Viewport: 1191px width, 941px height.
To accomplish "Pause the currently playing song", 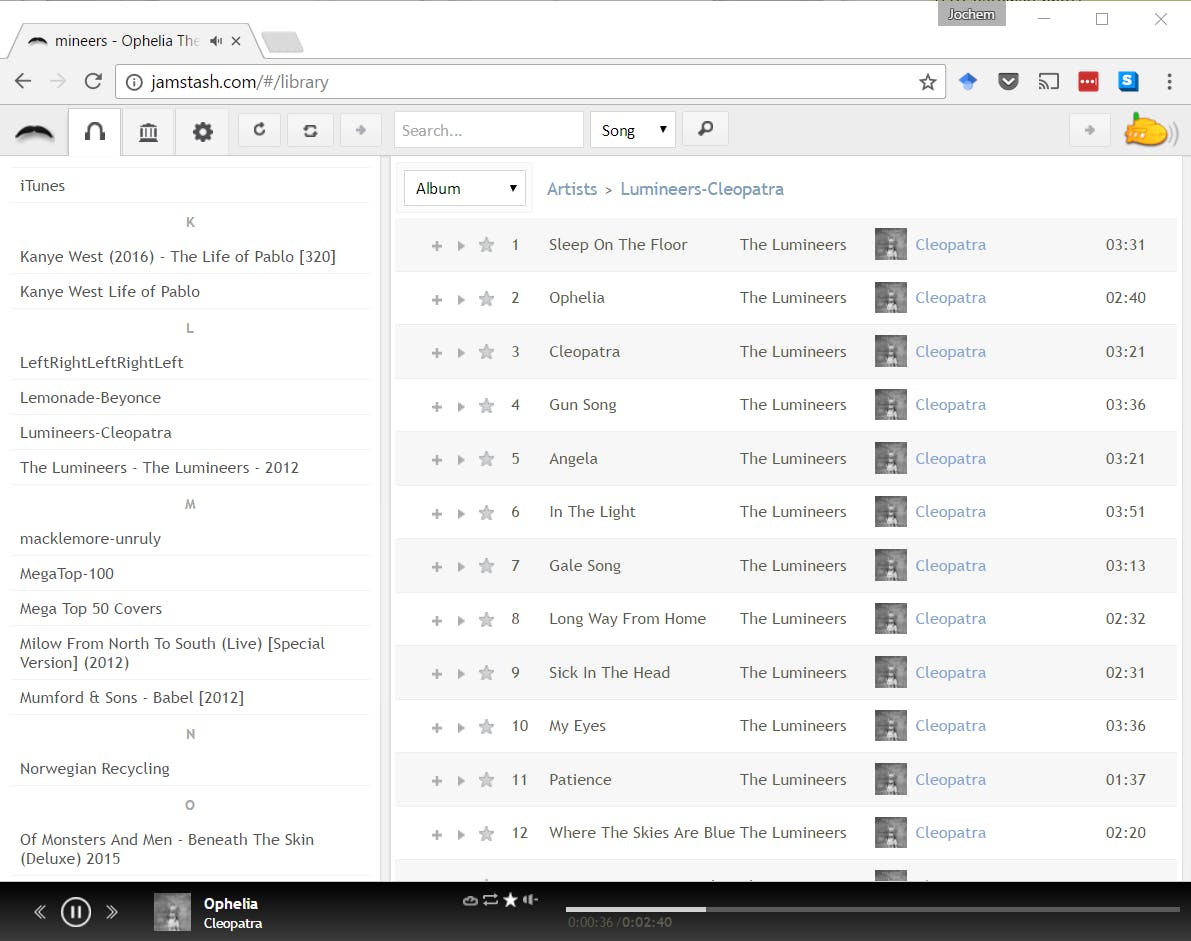I will coord(76,911).
